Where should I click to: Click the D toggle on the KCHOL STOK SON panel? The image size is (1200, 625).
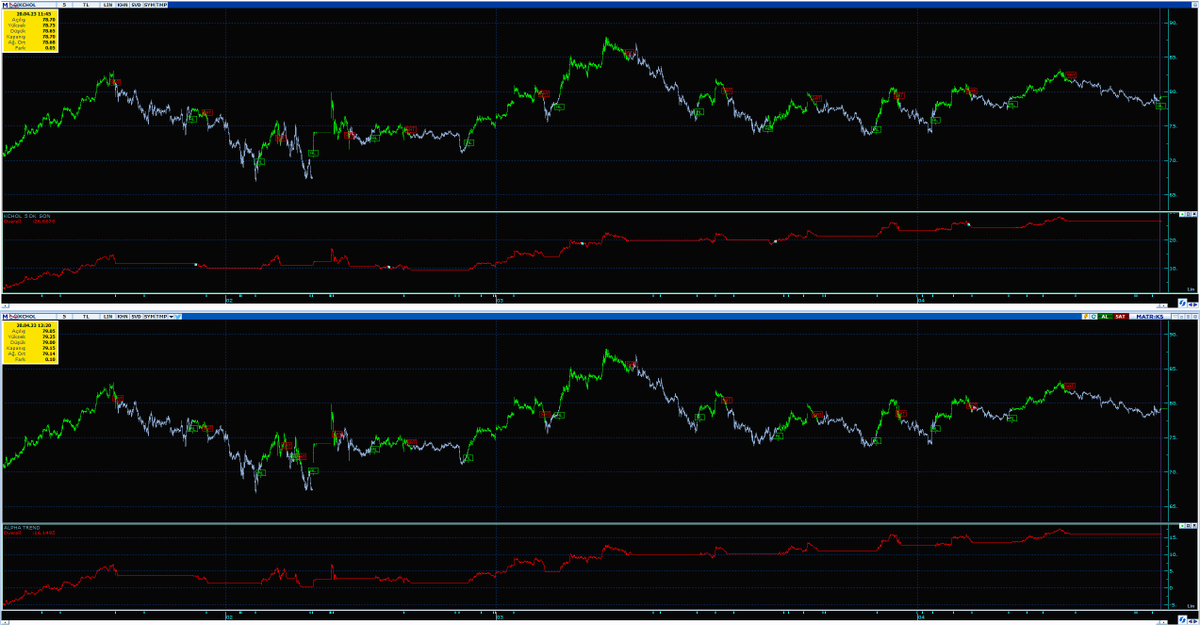(x=1188, y=214)
